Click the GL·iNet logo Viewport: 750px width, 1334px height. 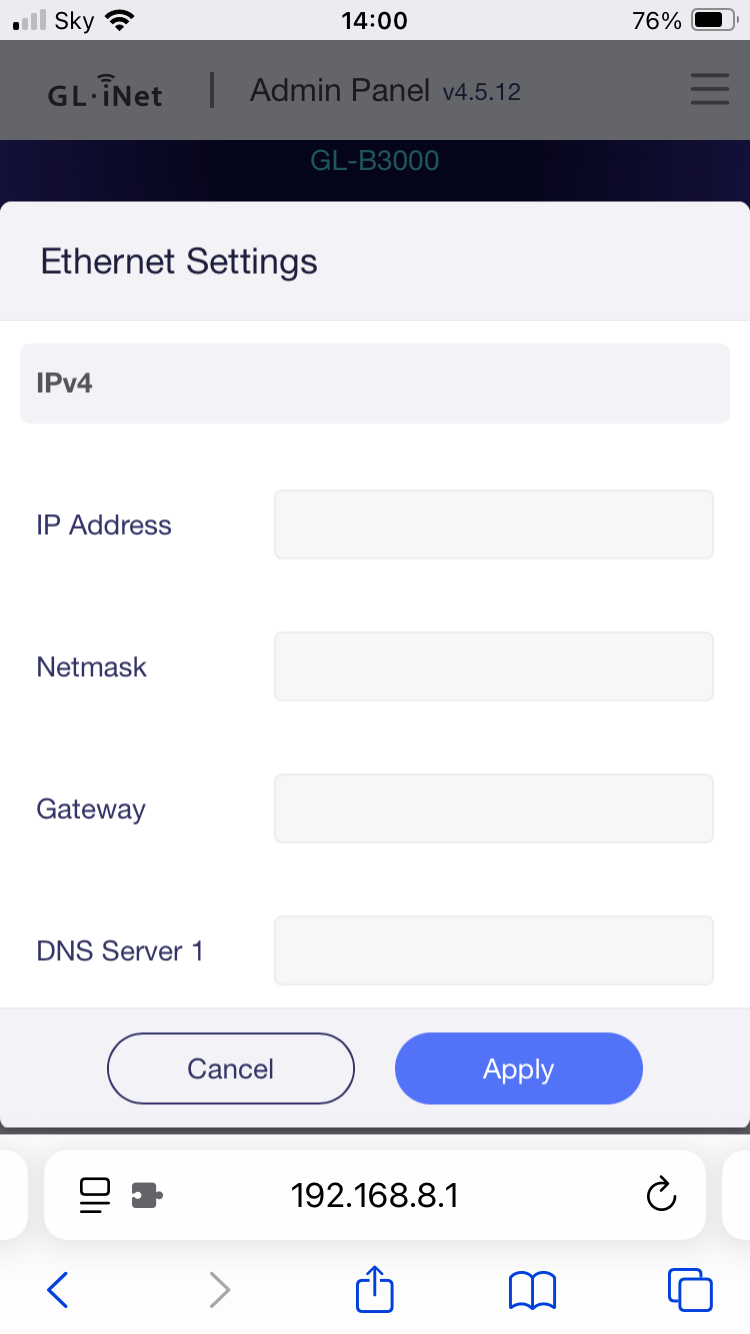point(104,94)
